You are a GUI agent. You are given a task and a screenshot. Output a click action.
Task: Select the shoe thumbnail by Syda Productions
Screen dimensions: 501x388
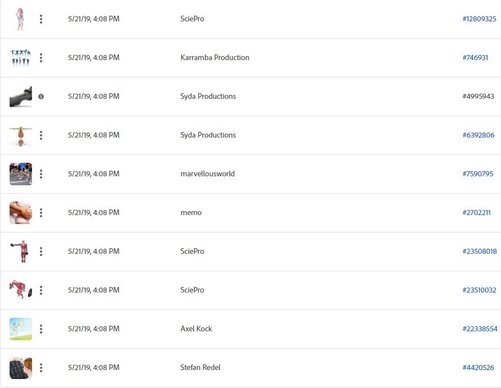coord(21,97)
